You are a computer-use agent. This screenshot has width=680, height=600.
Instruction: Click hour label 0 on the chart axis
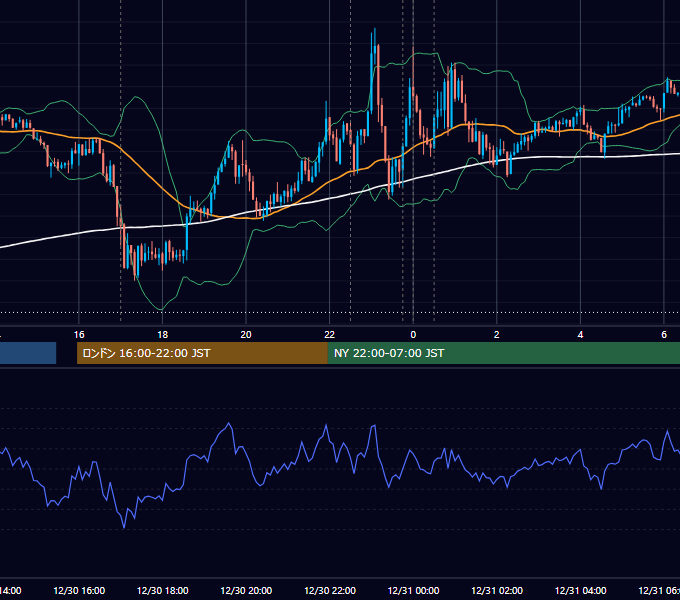pyautogui.click(x=413, y=335)
